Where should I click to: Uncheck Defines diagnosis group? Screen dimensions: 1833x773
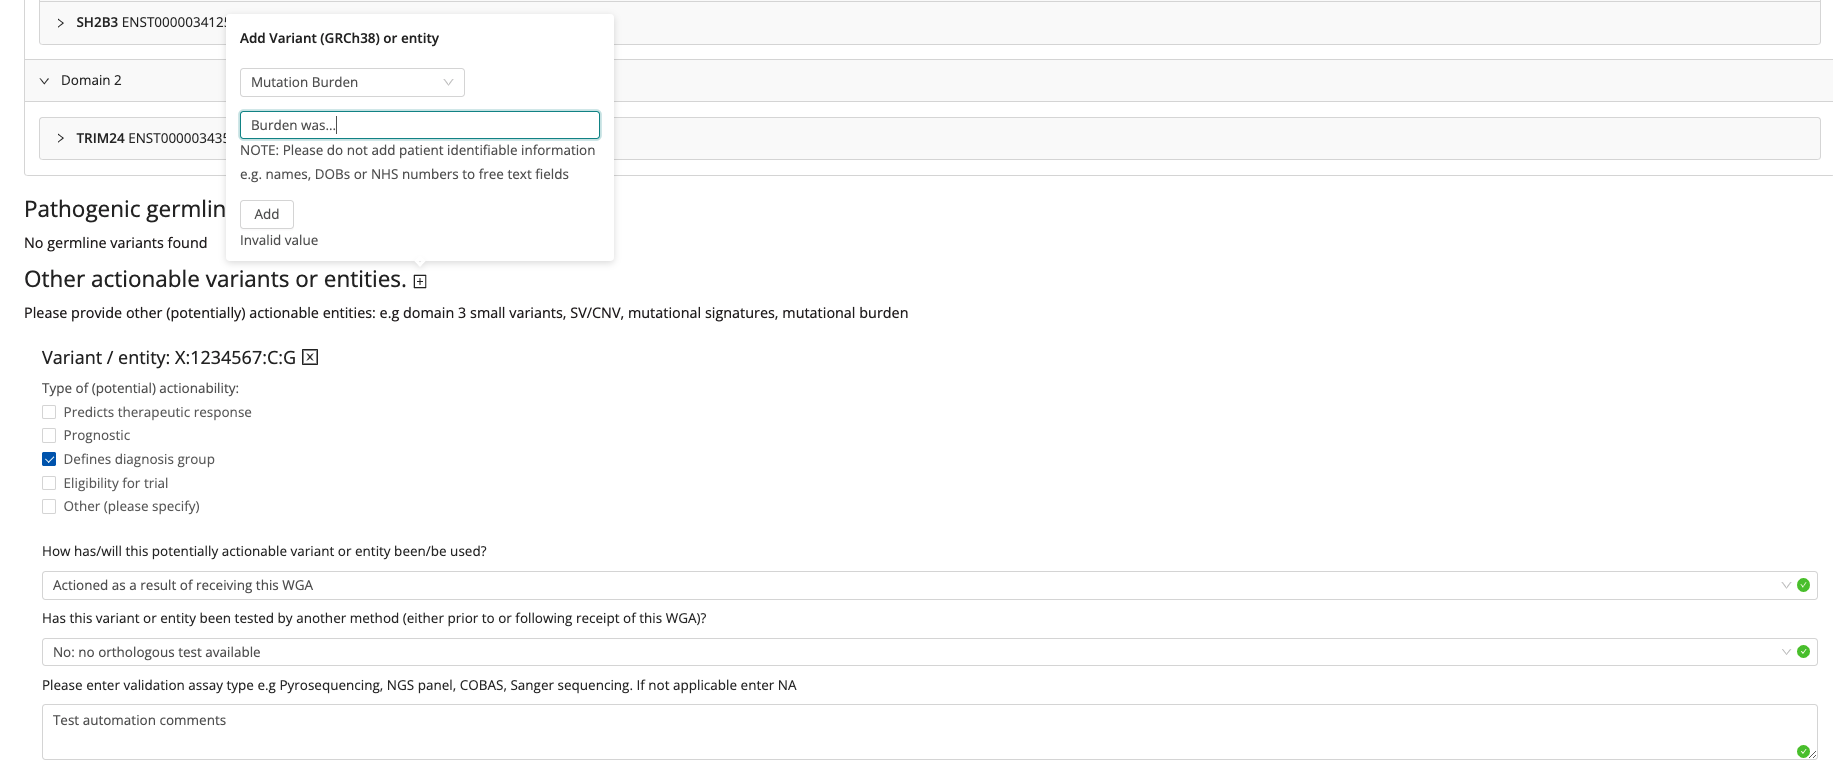pyautogui.click(x=49, y=459)
